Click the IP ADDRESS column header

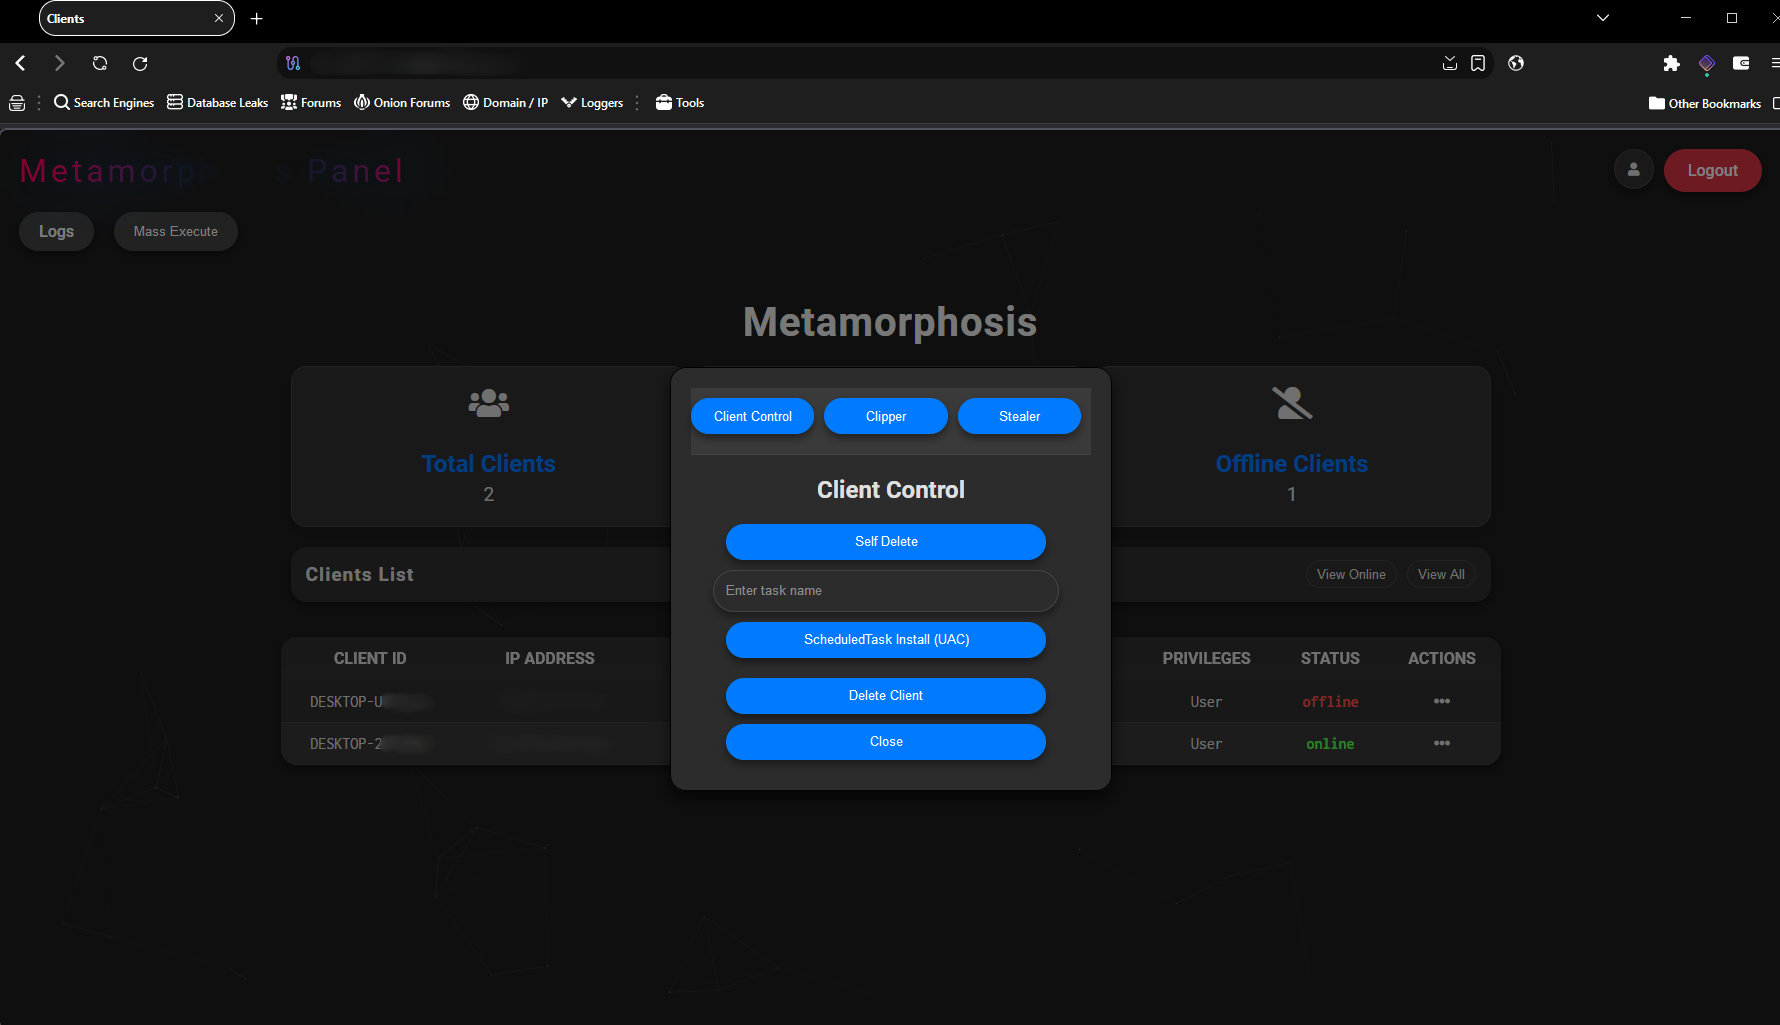[x=550, y=658]
